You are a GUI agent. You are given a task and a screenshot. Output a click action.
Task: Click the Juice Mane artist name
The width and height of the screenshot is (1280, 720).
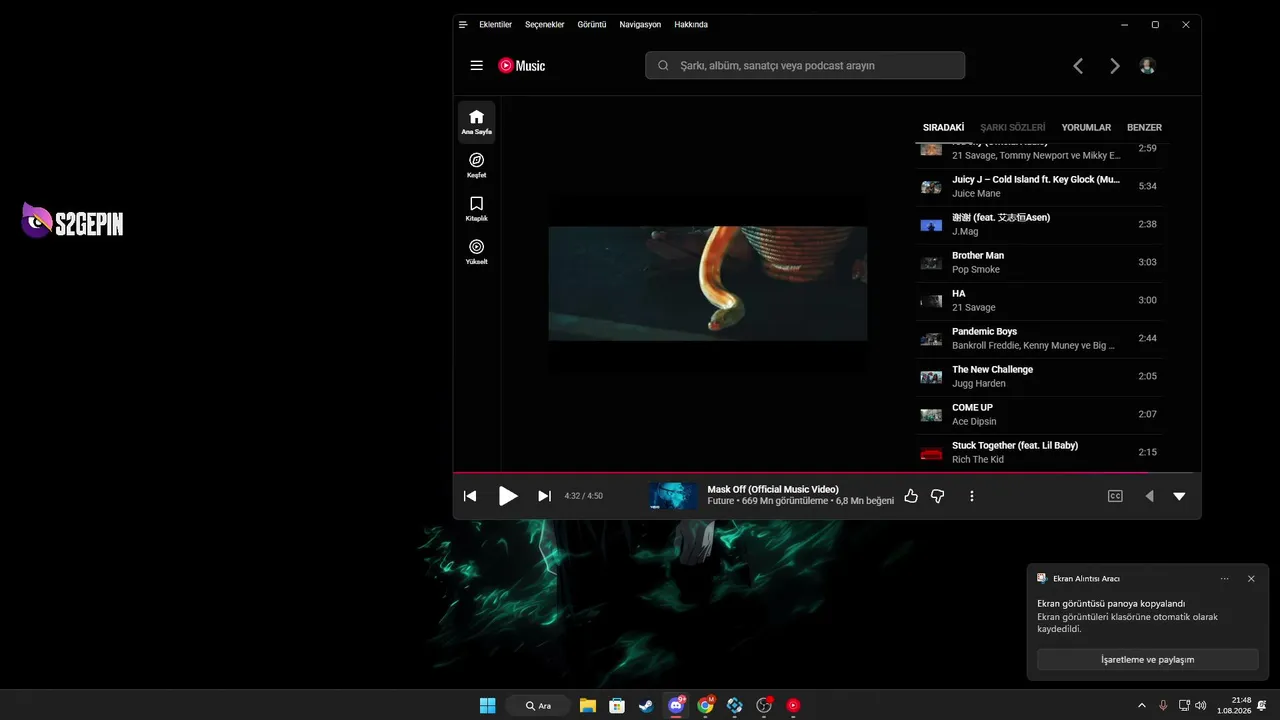click(976, 194)
